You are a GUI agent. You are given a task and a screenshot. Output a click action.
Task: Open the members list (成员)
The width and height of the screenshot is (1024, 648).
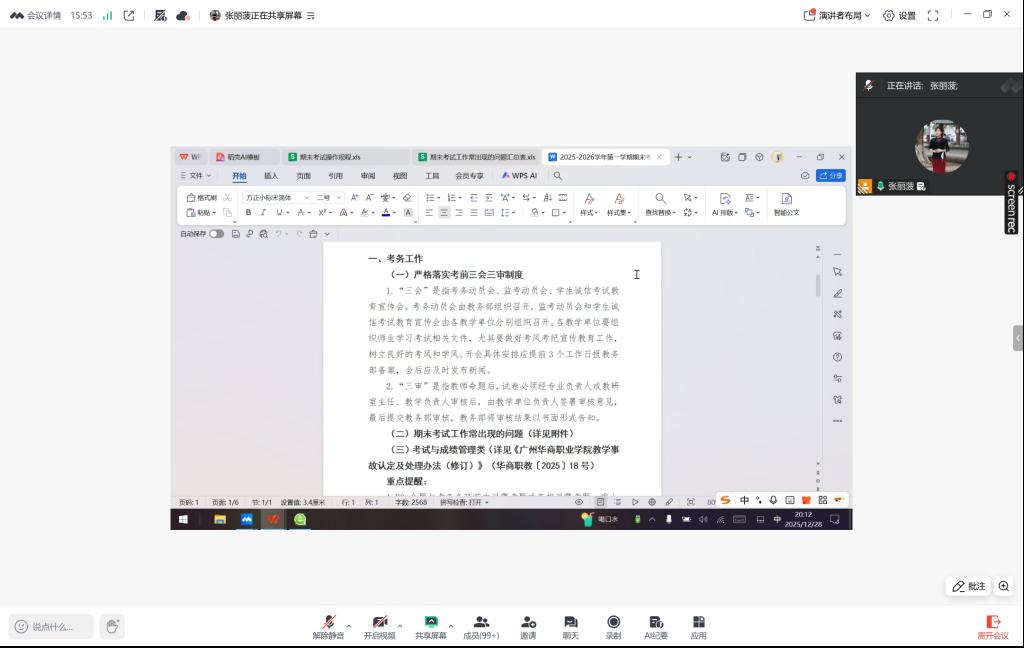(481, 624)
